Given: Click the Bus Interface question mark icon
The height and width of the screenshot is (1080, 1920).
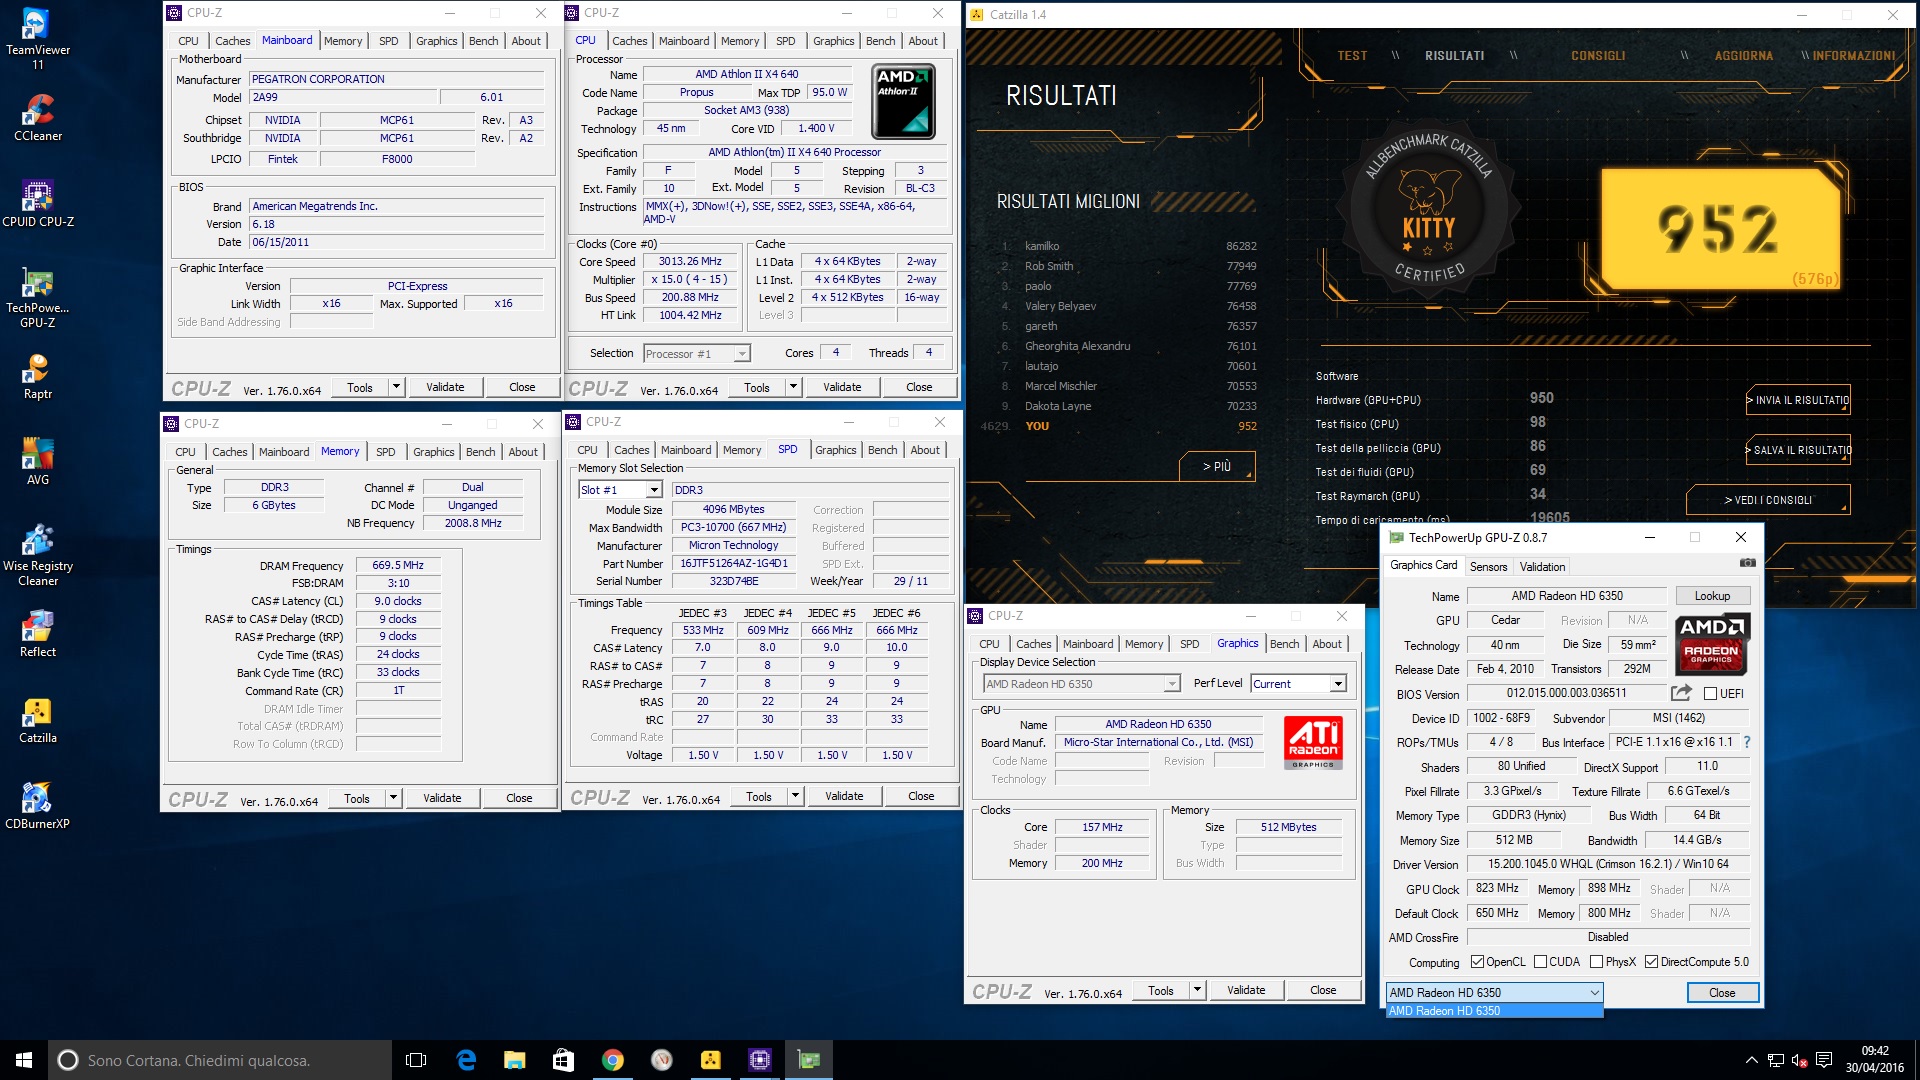Looking at the screenshot, I should click(1747, 742).
